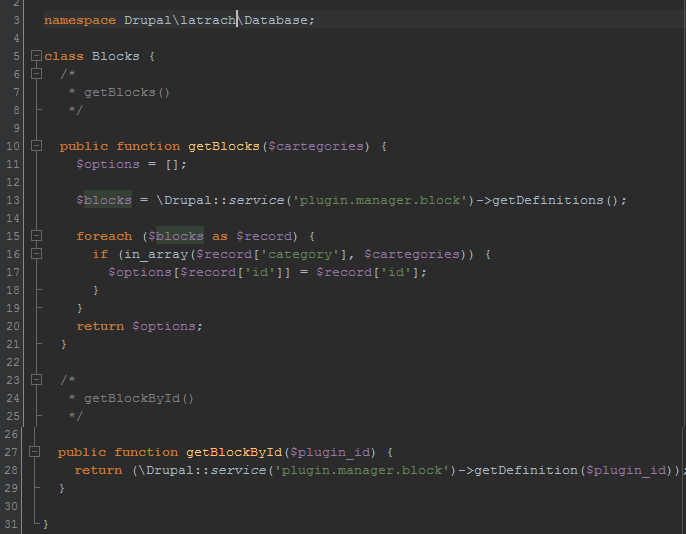This screenshot has width=686, height=534.
Task: Click the end-of-fold marker on line 8
Action: point(38,110)
